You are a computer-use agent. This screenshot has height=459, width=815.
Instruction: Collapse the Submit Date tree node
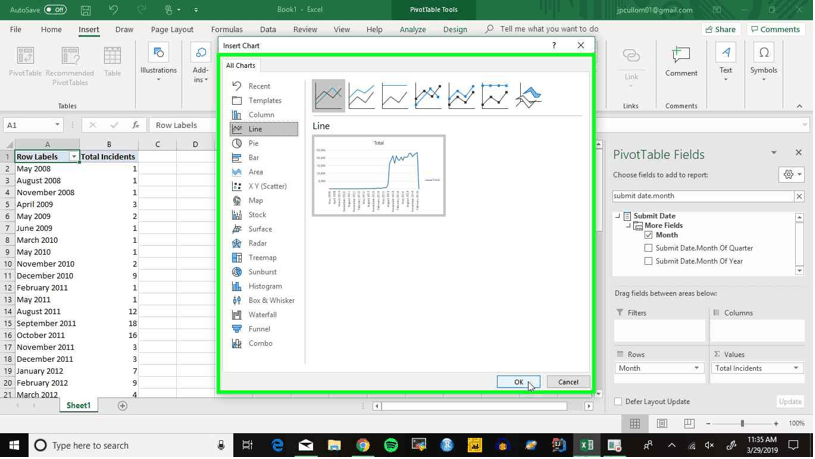(x=617, y=216)
